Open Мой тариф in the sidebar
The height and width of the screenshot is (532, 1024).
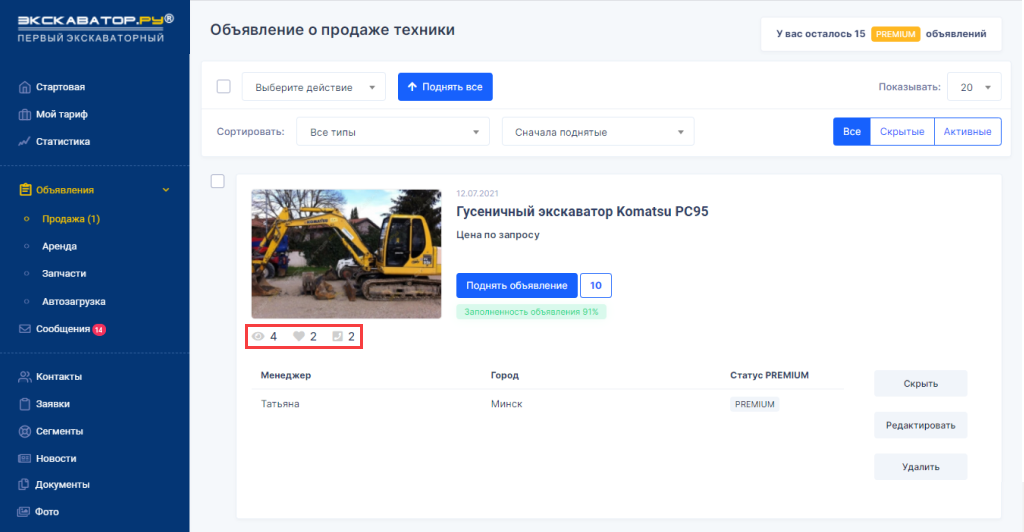coord(61,114)
